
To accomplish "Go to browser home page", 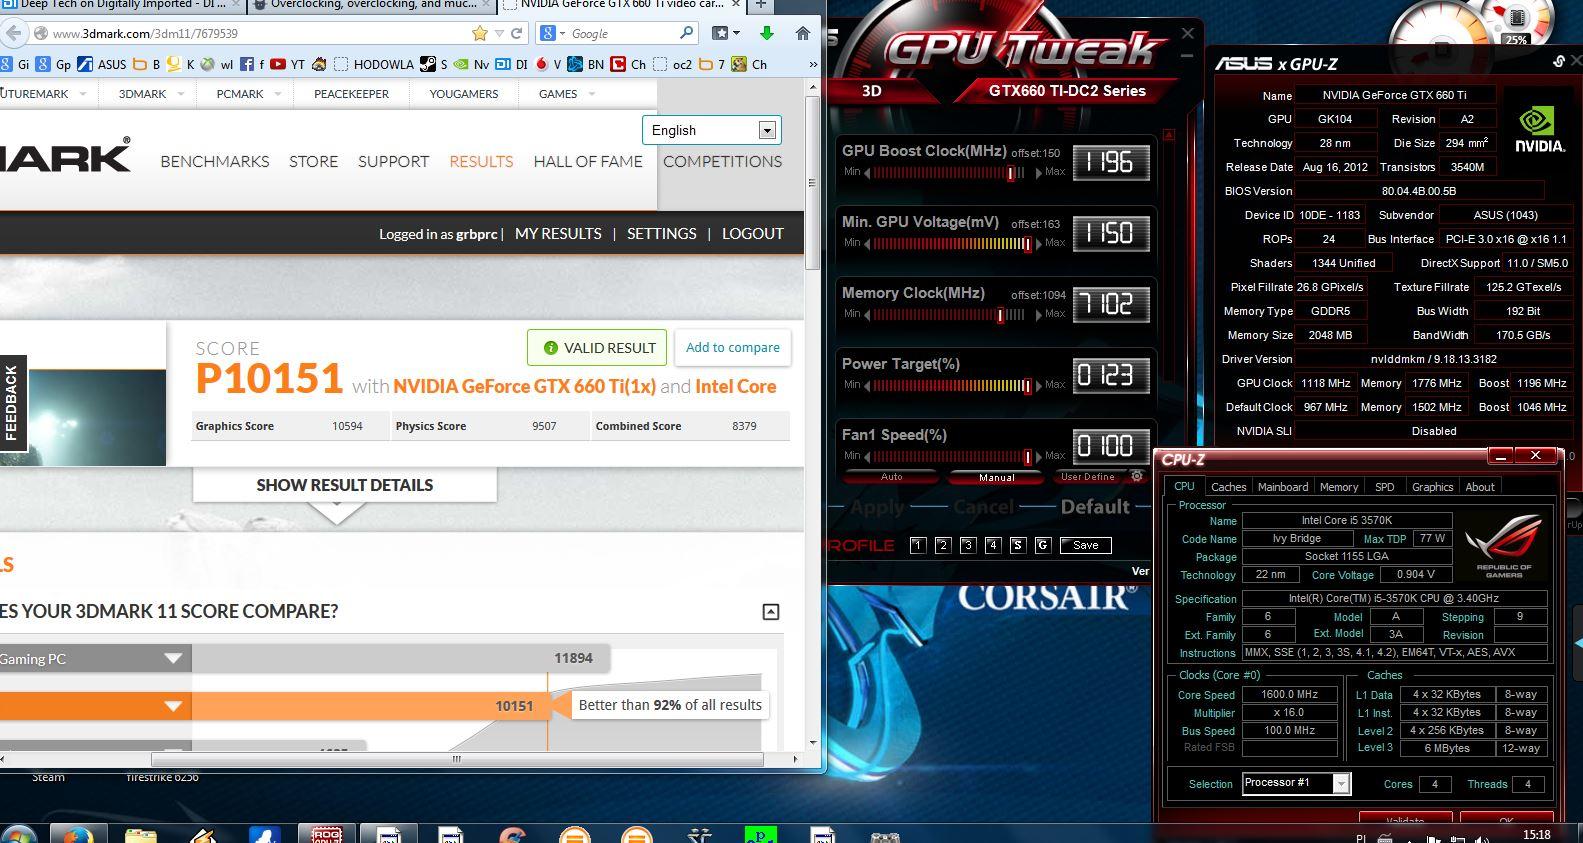I will point(803,33).
